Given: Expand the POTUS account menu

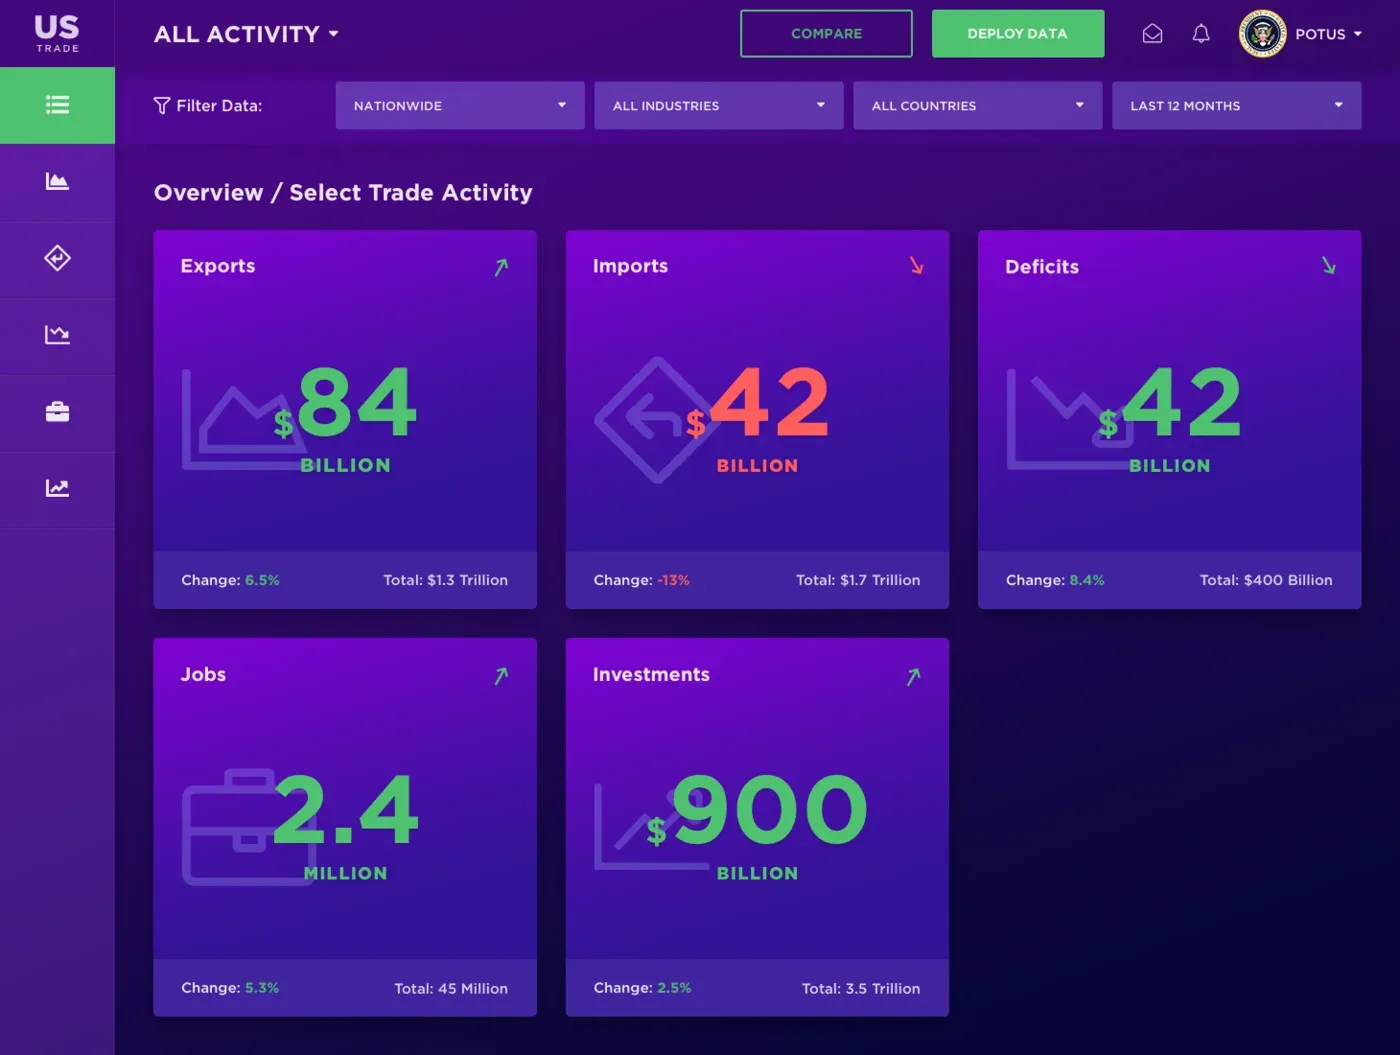Looking at the screenshot, I should 1329,34.
